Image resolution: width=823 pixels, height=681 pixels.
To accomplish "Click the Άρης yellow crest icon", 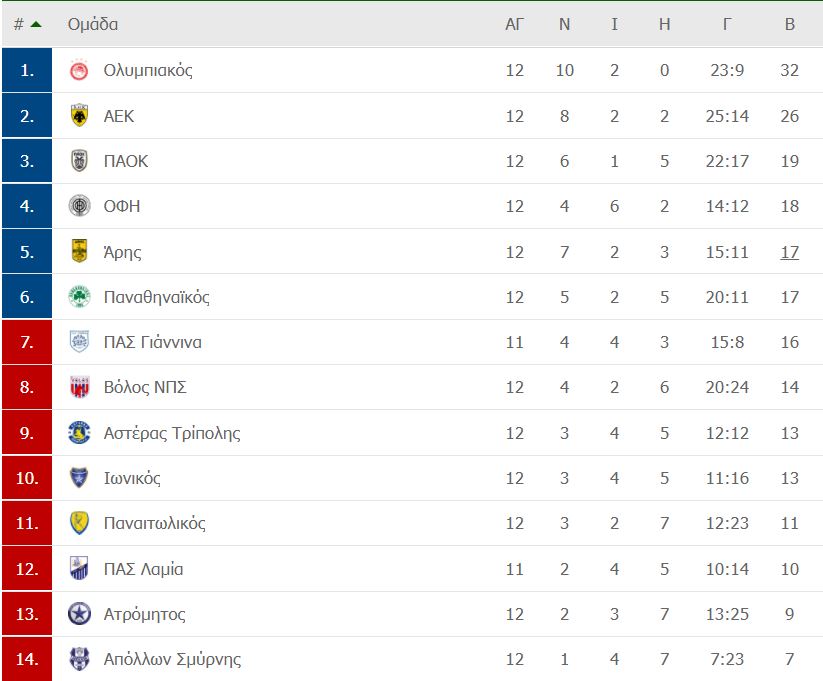I will tap(79, 251).
